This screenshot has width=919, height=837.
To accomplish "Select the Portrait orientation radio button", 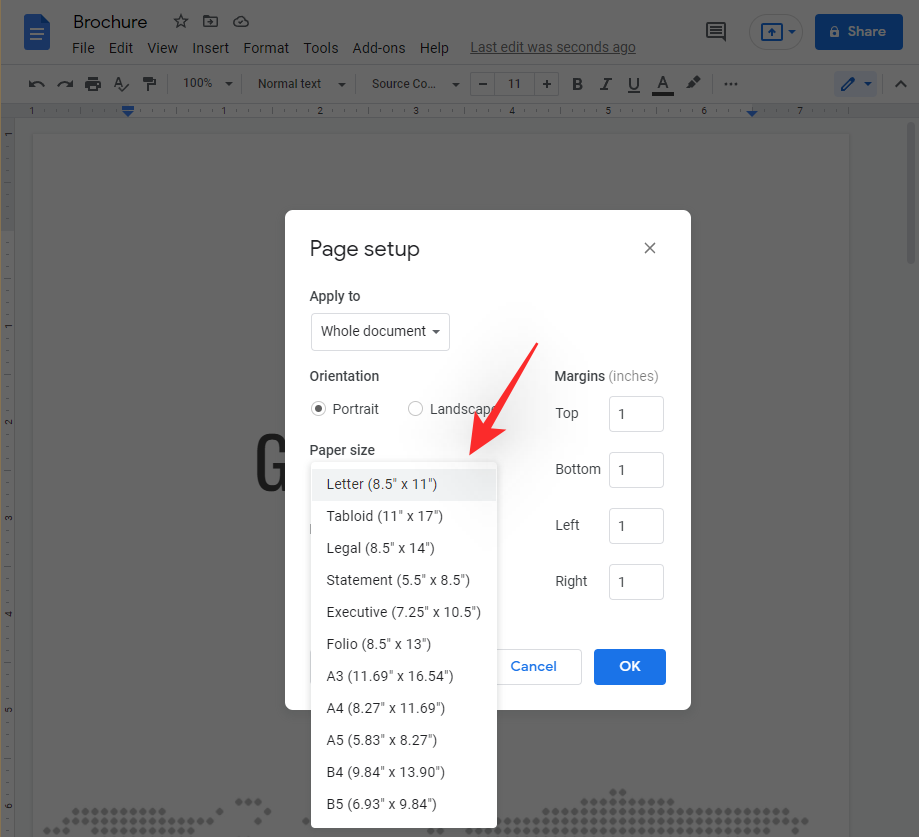I will (318, 409).
